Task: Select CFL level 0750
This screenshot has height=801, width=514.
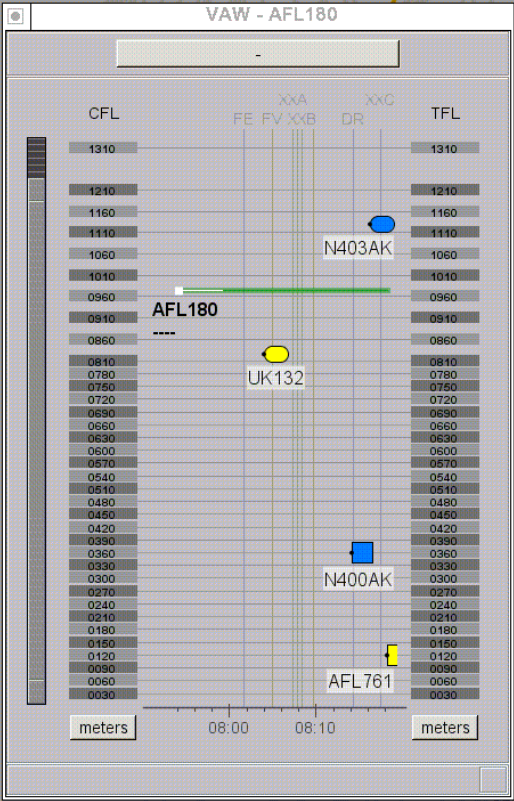Action: pos(103,387)
